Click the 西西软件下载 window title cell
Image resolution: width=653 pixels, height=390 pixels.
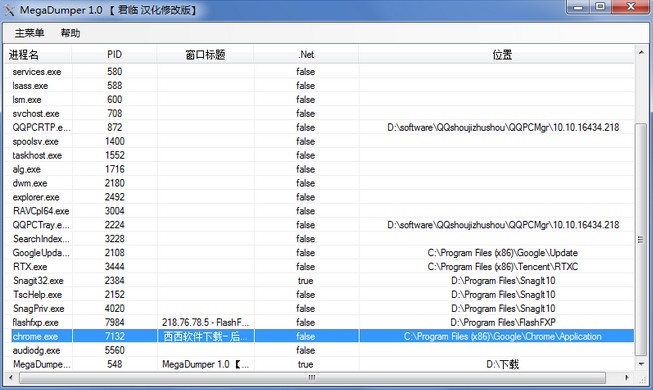[x=206, y=336]
